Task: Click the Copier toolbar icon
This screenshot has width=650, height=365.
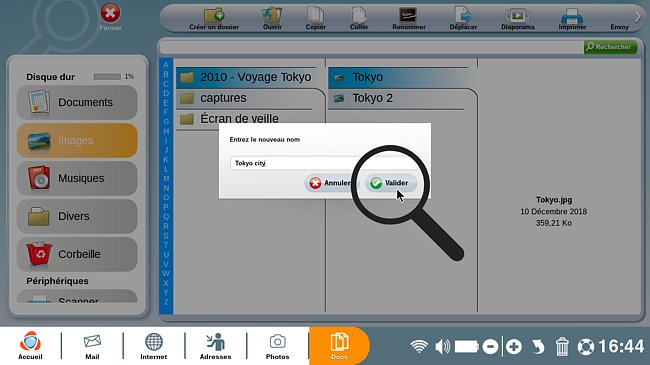Action: click(315, 18)
